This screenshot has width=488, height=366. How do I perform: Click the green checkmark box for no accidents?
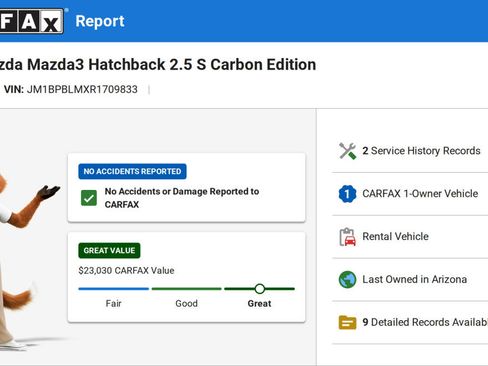[x=89, y=198]
